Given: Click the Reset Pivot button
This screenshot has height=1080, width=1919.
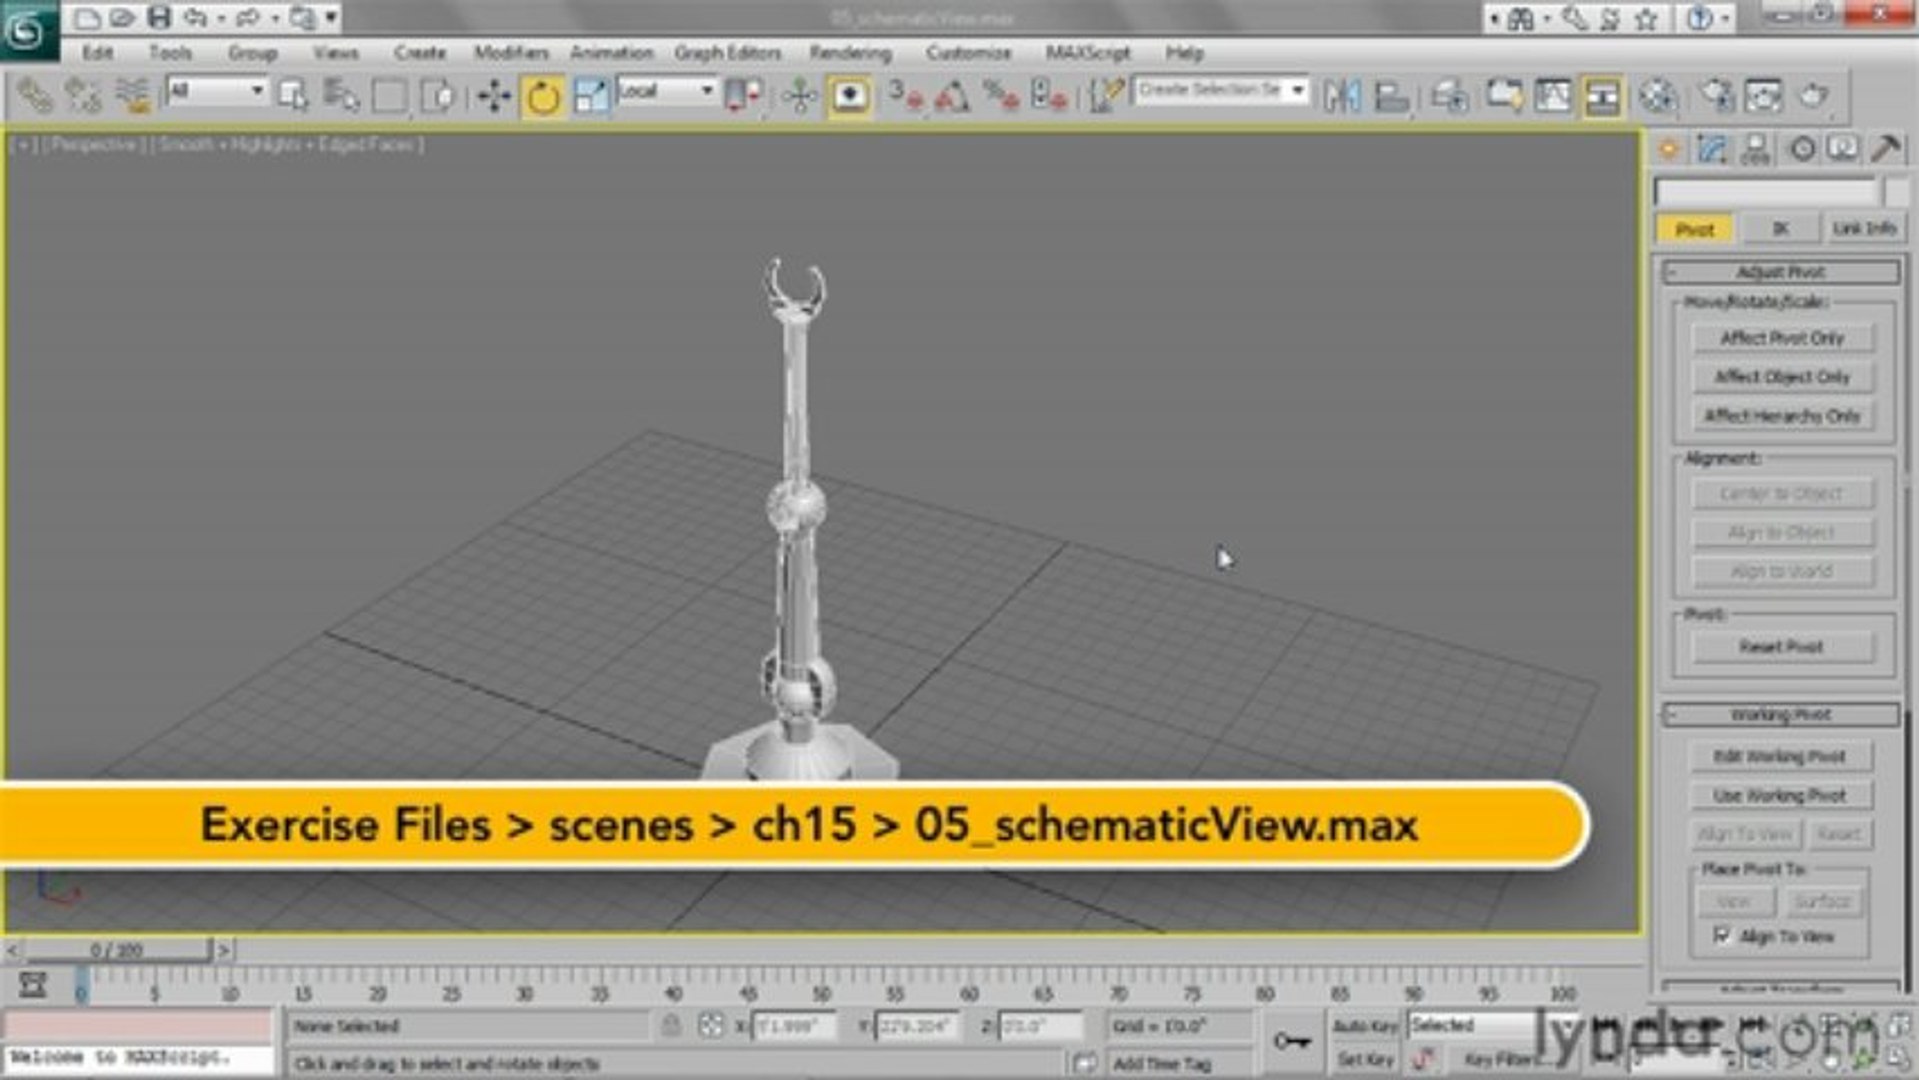Looking at the screenshot, I should click(1782, 647).
